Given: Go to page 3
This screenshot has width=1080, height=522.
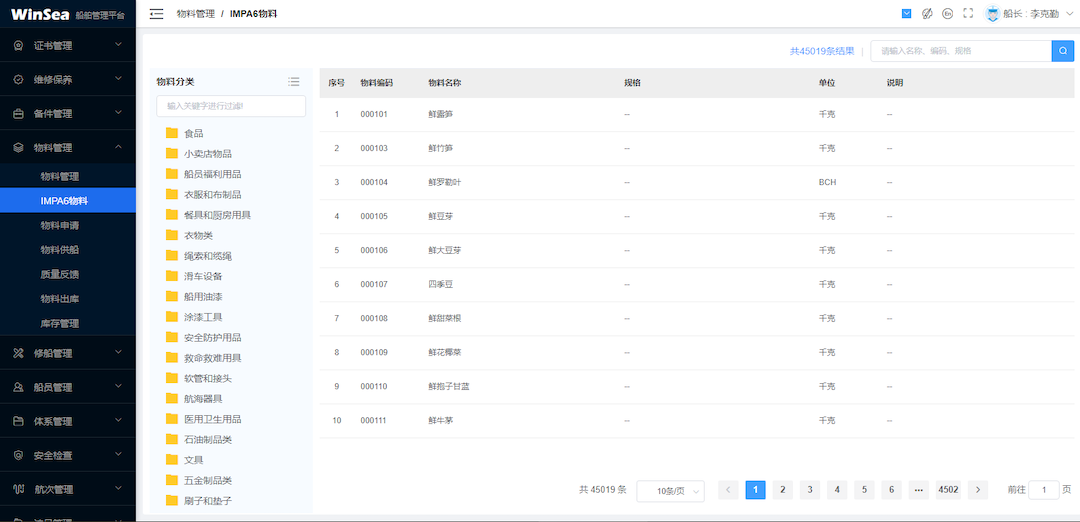Looking at the screenshot, I should pos(810,490).
